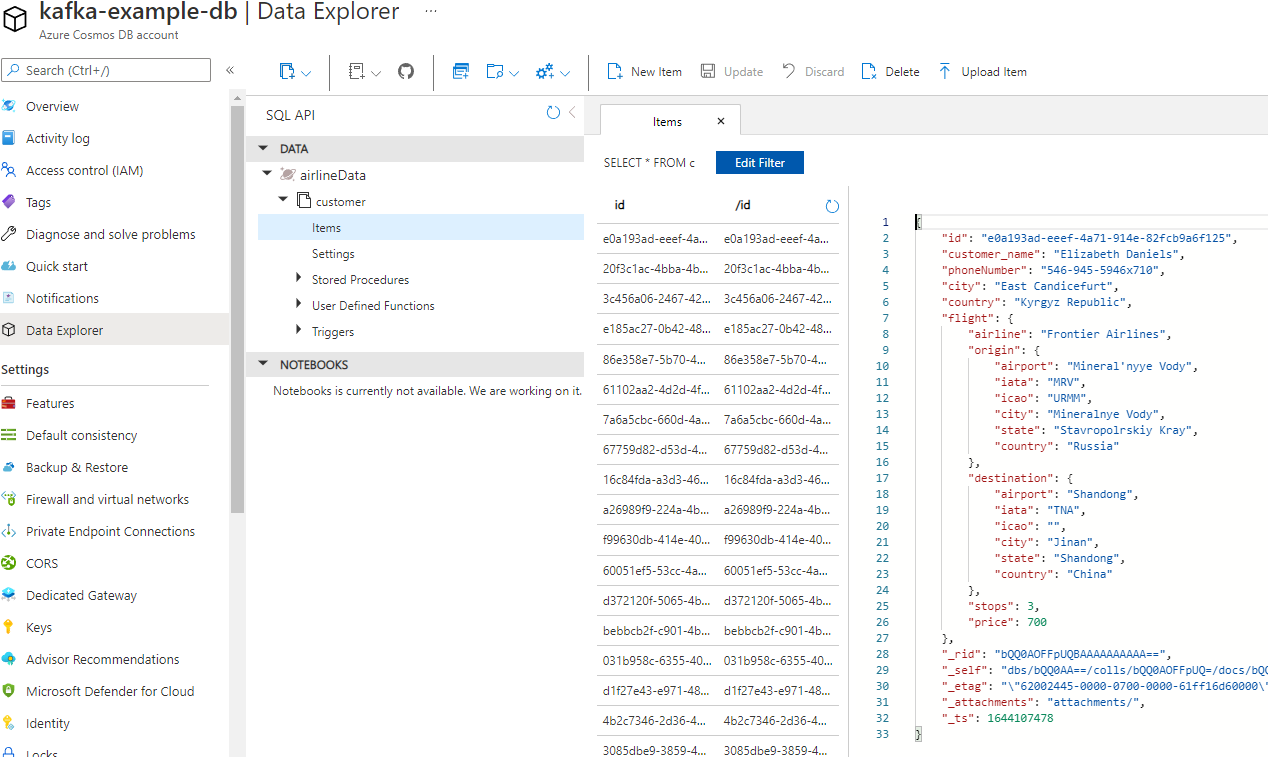Select 20f3c1ac-4bba-4b... in the /id column
The width and height of the screenshot is (1268, 757).
tap(778, 269)
